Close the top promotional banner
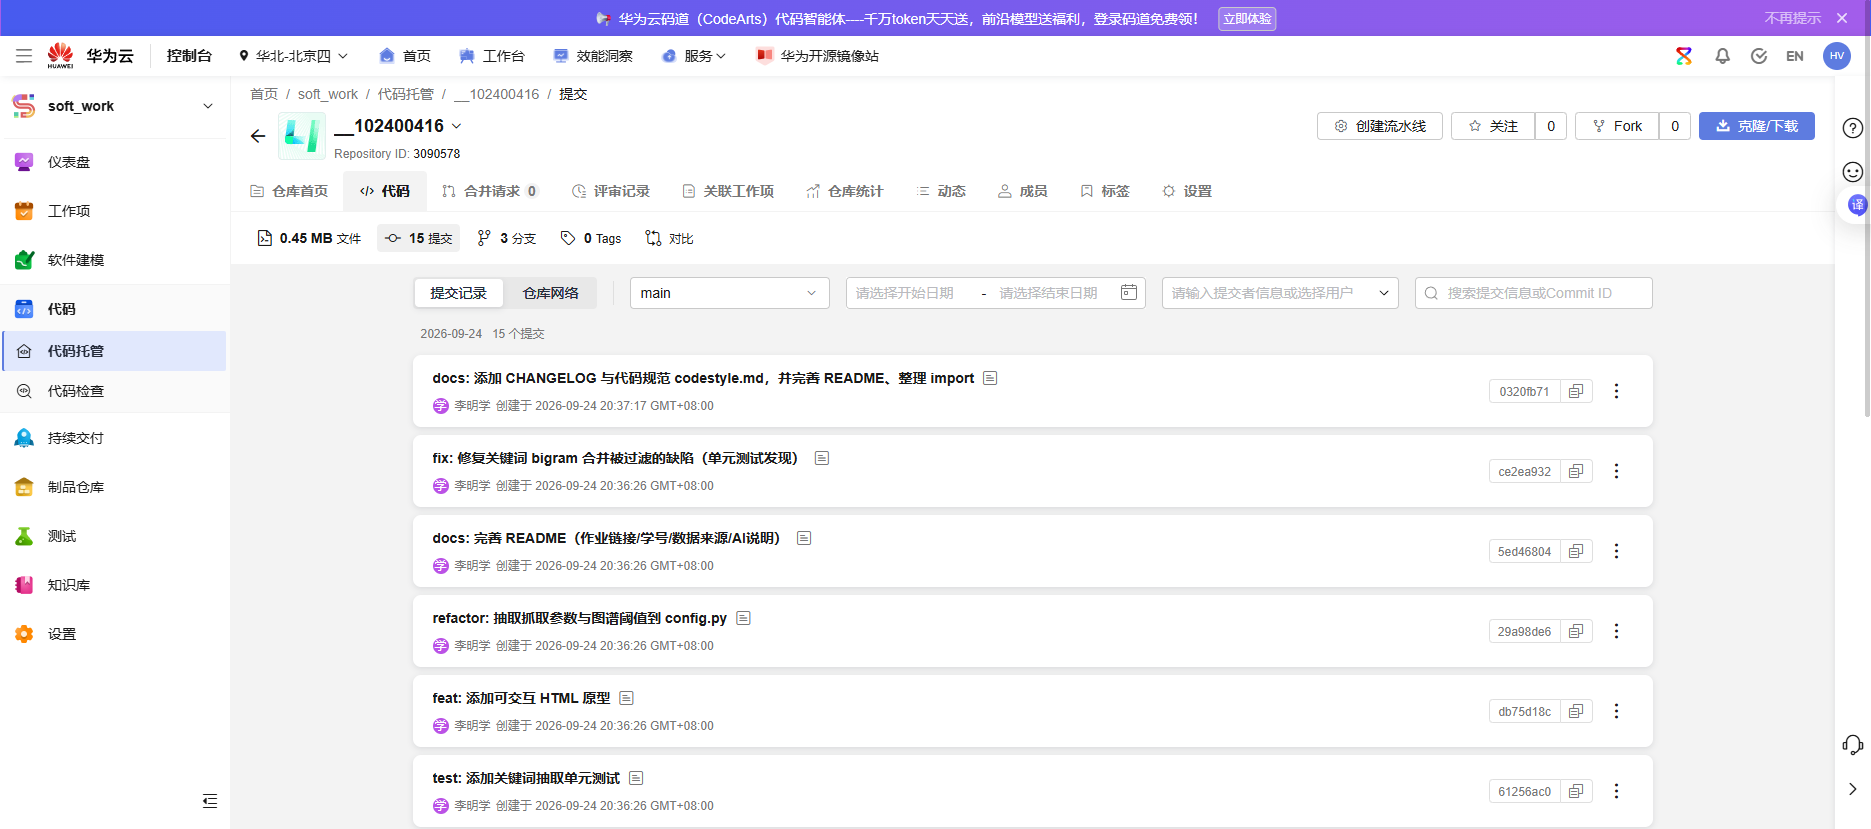Image resolution: width=1871 pixels, height=829 pixels. [x=1842, y=18]
